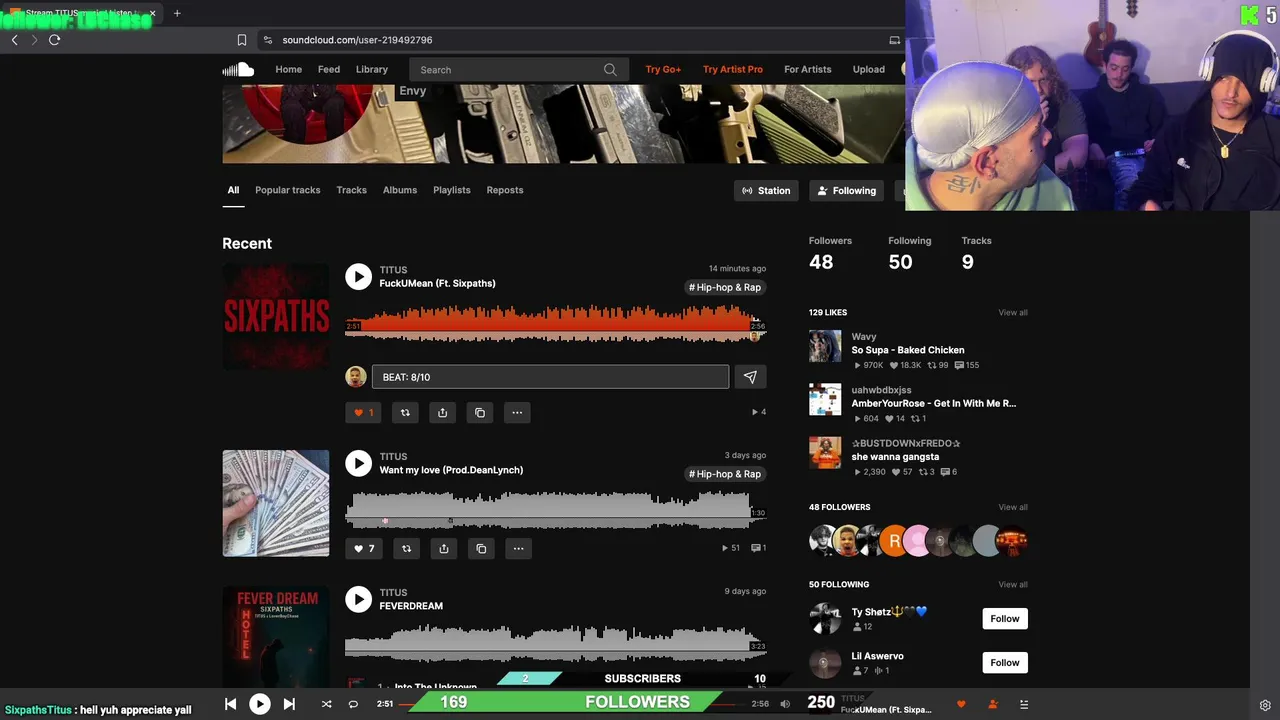Image resolution: width=1280 pixels, height=720 pixels.
Task: Go back with browser back arrow
Action: click(x=14, y=40)
